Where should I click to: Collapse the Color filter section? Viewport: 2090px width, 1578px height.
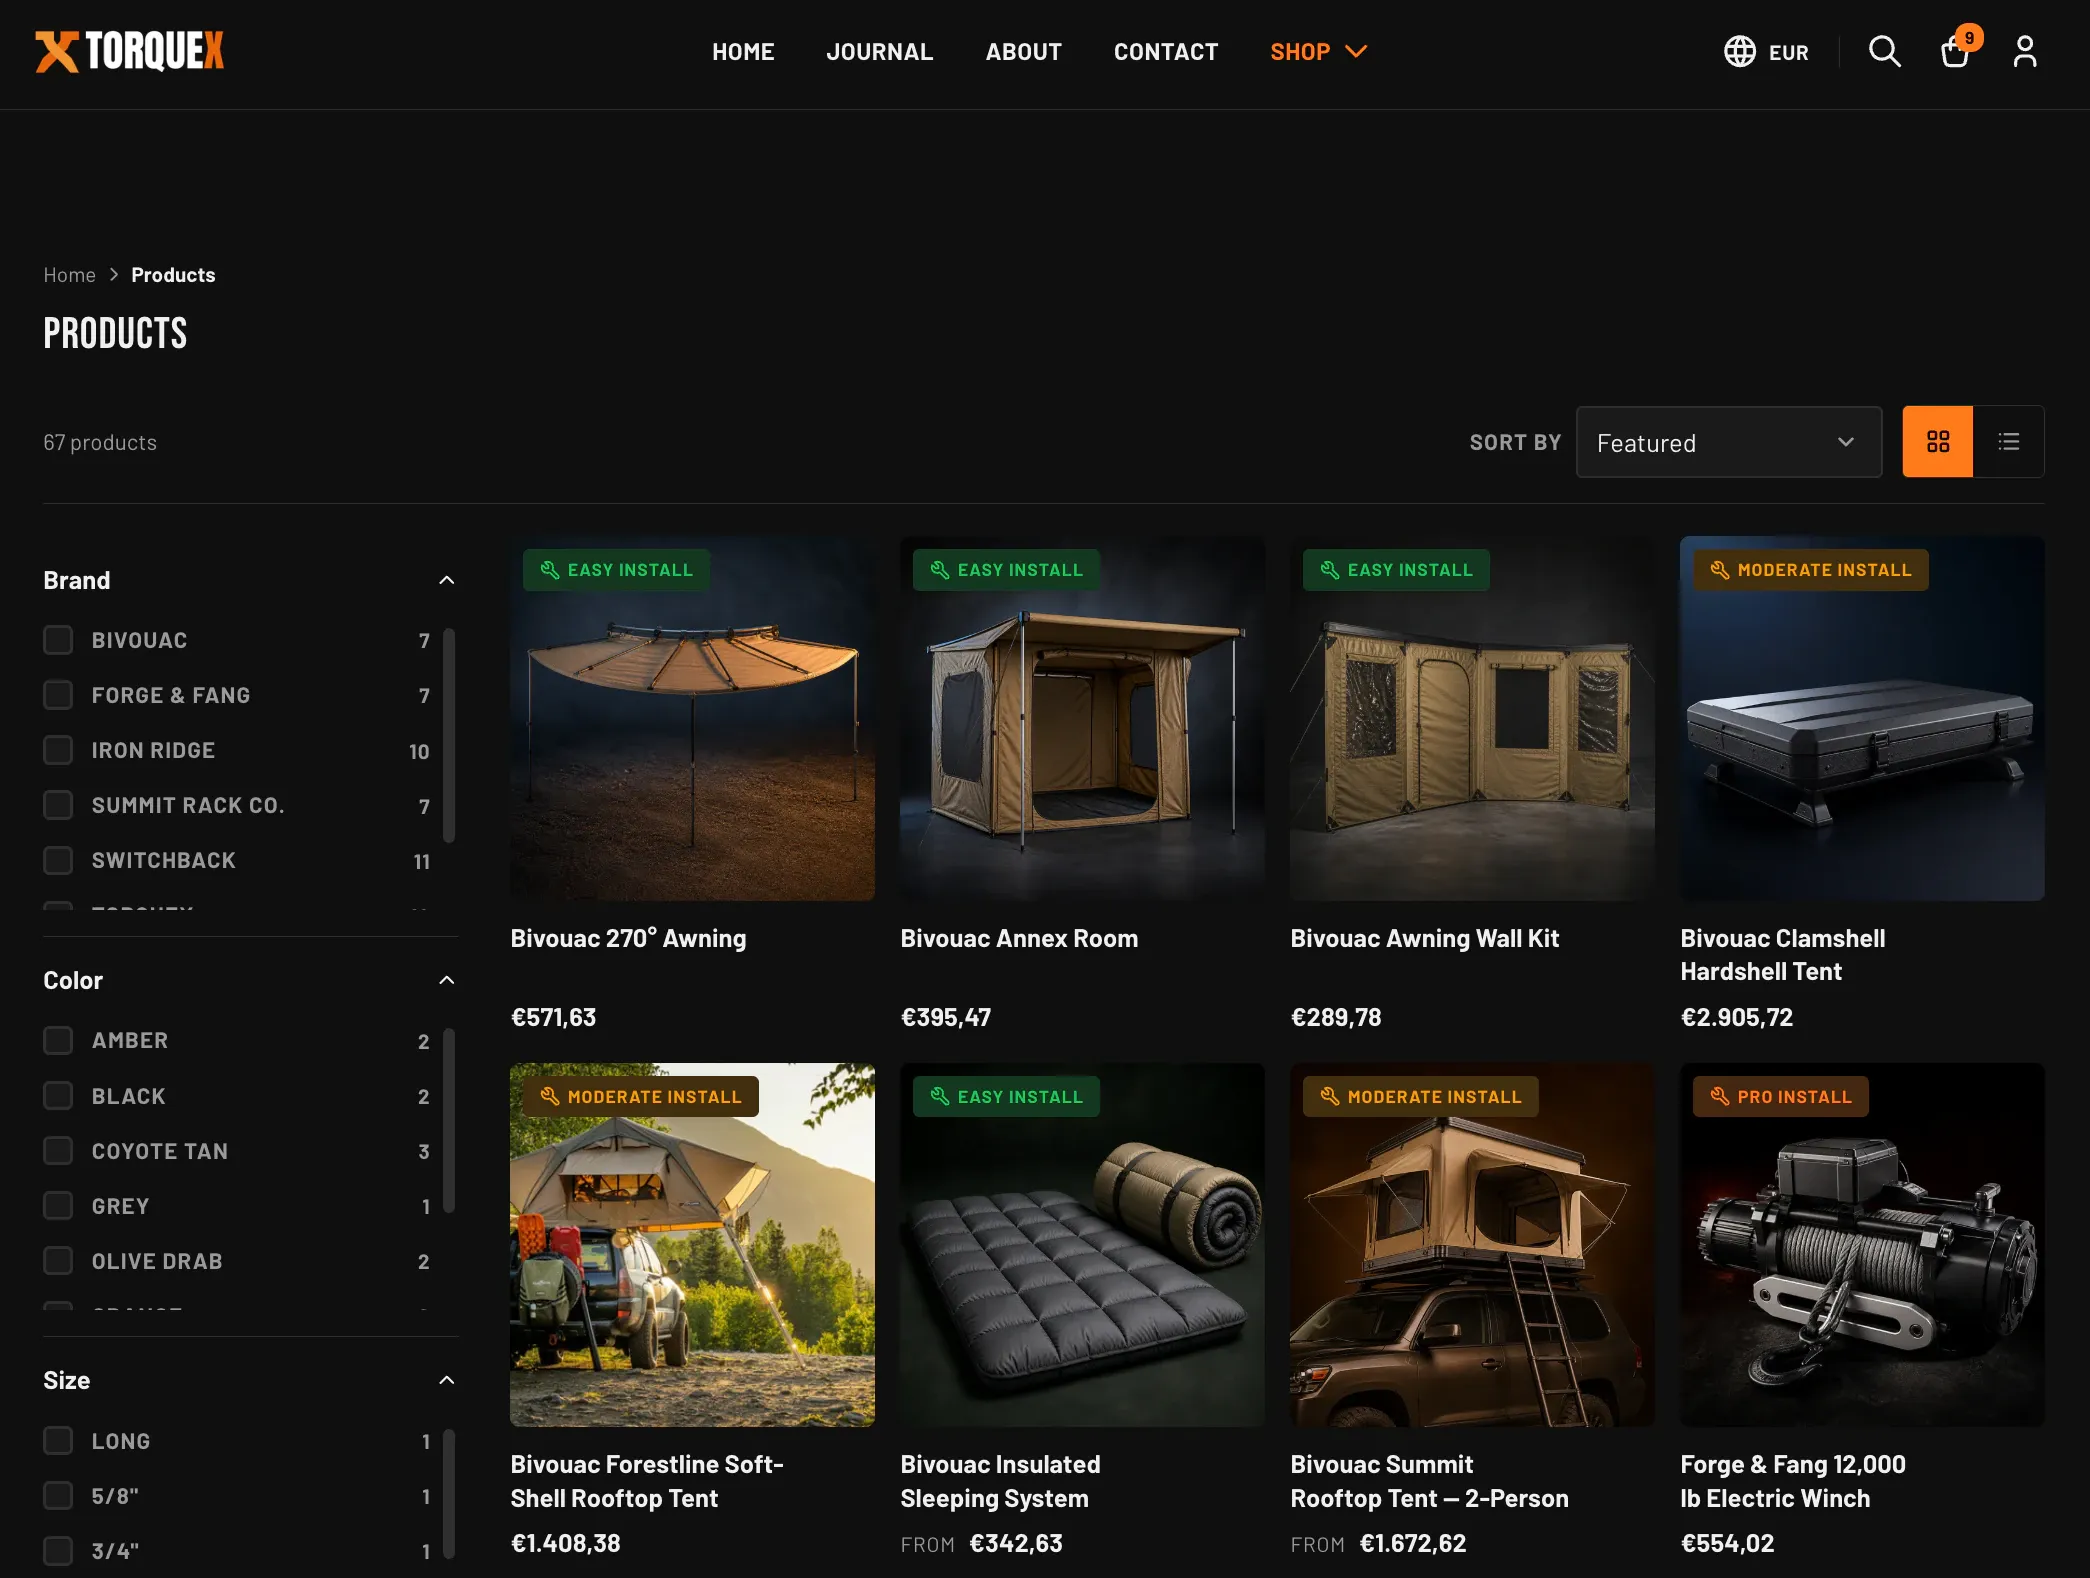point(447,980)
